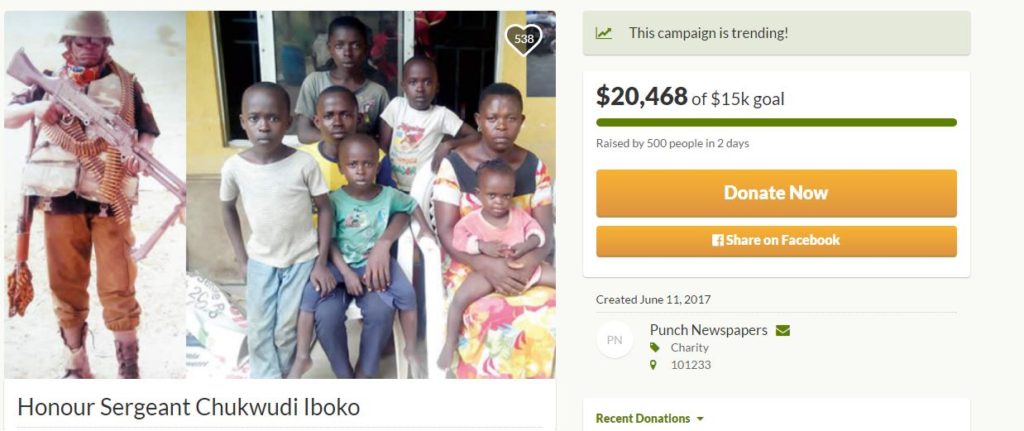Image resolution: width=1024 pixels, height=431 pixels.
Task: Click the $20,468 raised amount
Action: click(641, 96)
